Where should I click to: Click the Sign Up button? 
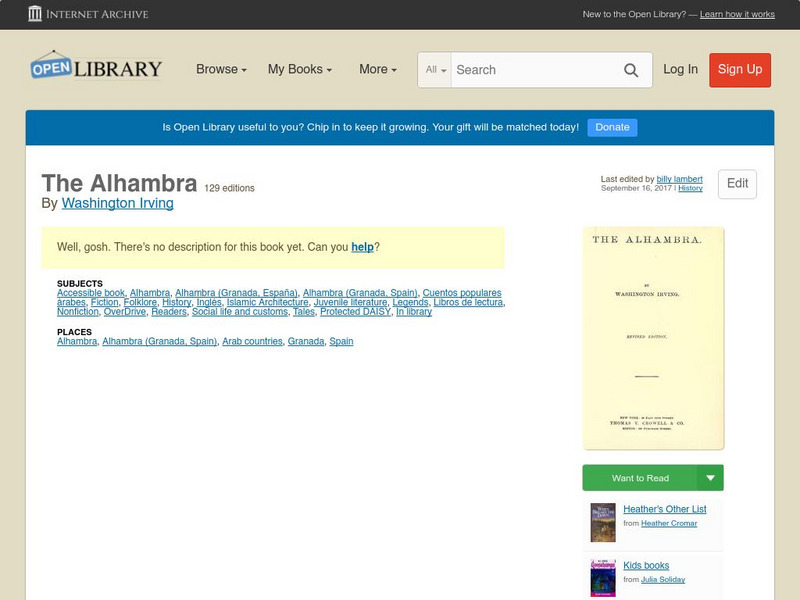click(x=740, y=70)
